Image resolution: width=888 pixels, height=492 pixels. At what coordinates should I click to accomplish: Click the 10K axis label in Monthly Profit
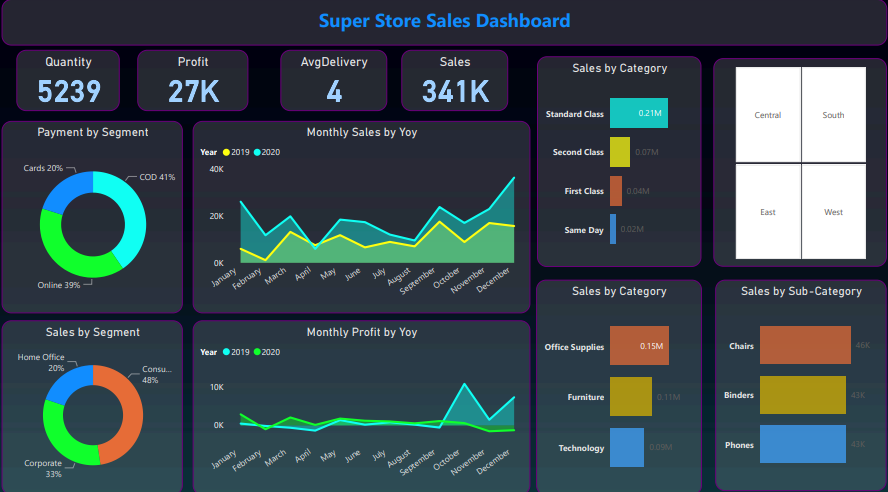(x=217, y=387)
